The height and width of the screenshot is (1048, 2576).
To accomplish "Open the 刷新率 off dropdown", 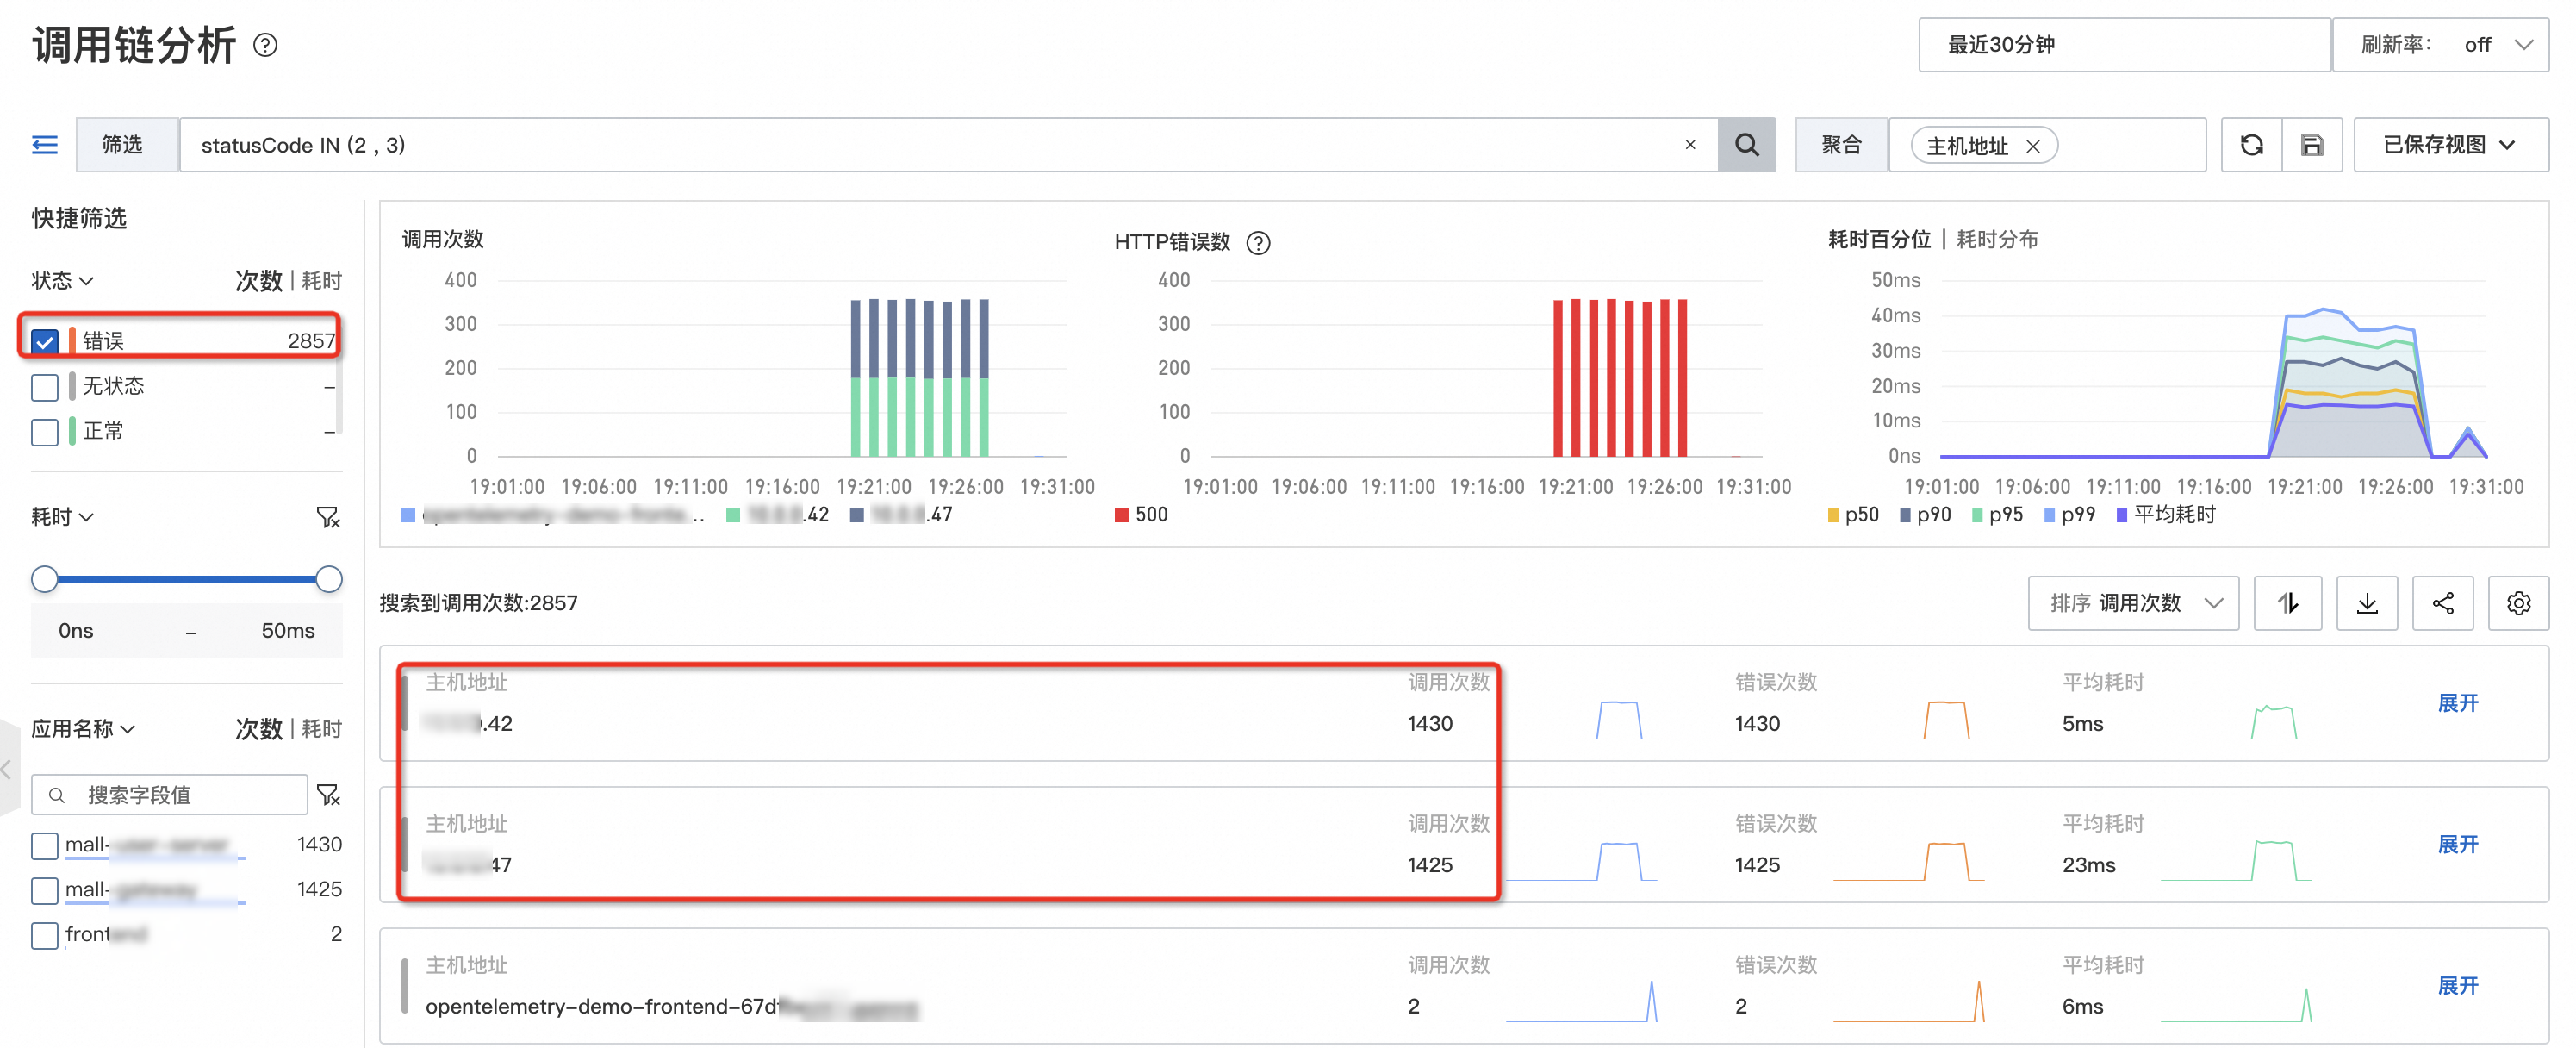I will tap(2441, 45).
